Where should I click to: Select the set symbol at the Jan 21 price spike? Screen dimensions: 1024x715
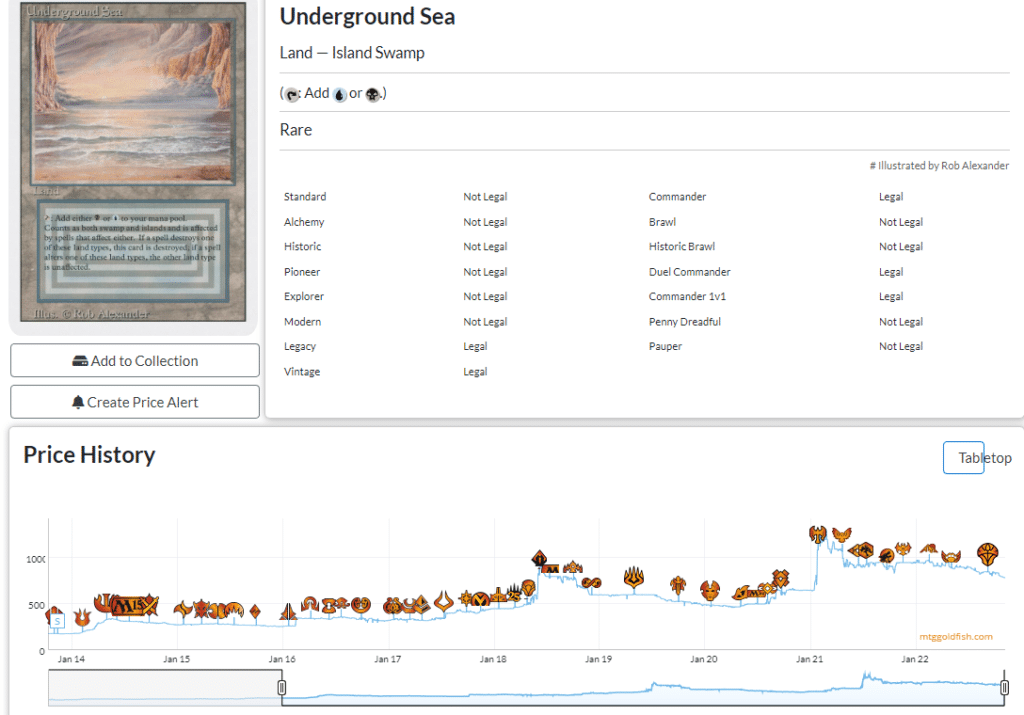pos(819,534)
